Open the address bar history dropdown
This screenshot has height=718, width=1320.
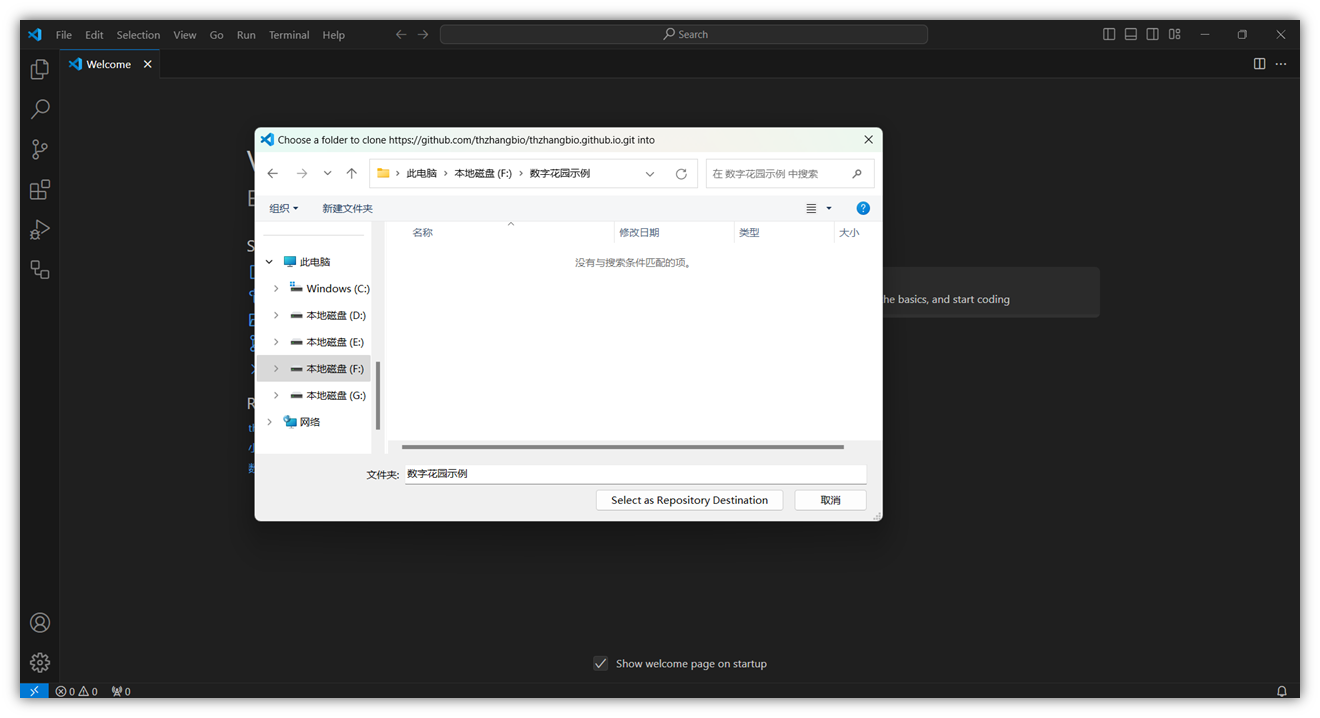tap(650, 173)
